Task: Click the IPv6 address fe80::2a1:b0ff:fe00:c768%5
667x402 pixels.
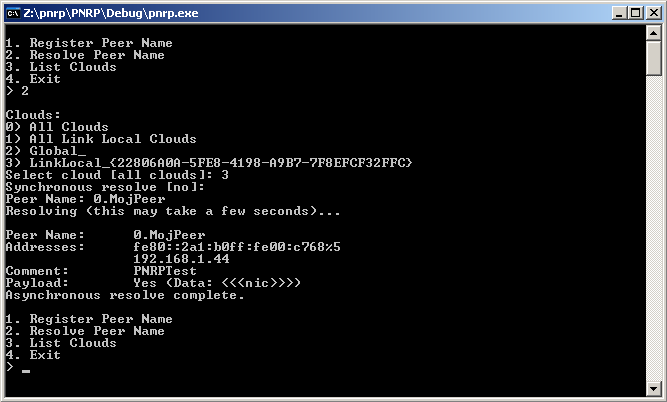Action: [x=237, y=247]
